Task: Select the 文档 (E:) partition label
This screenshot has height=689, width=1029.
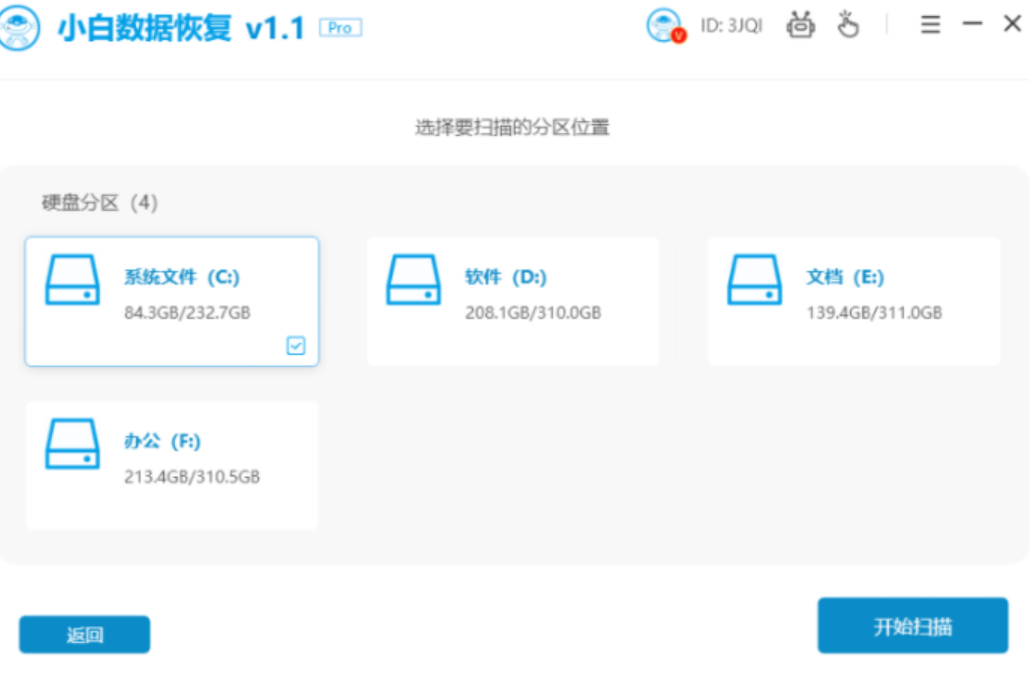Action: tap(845, 277)
